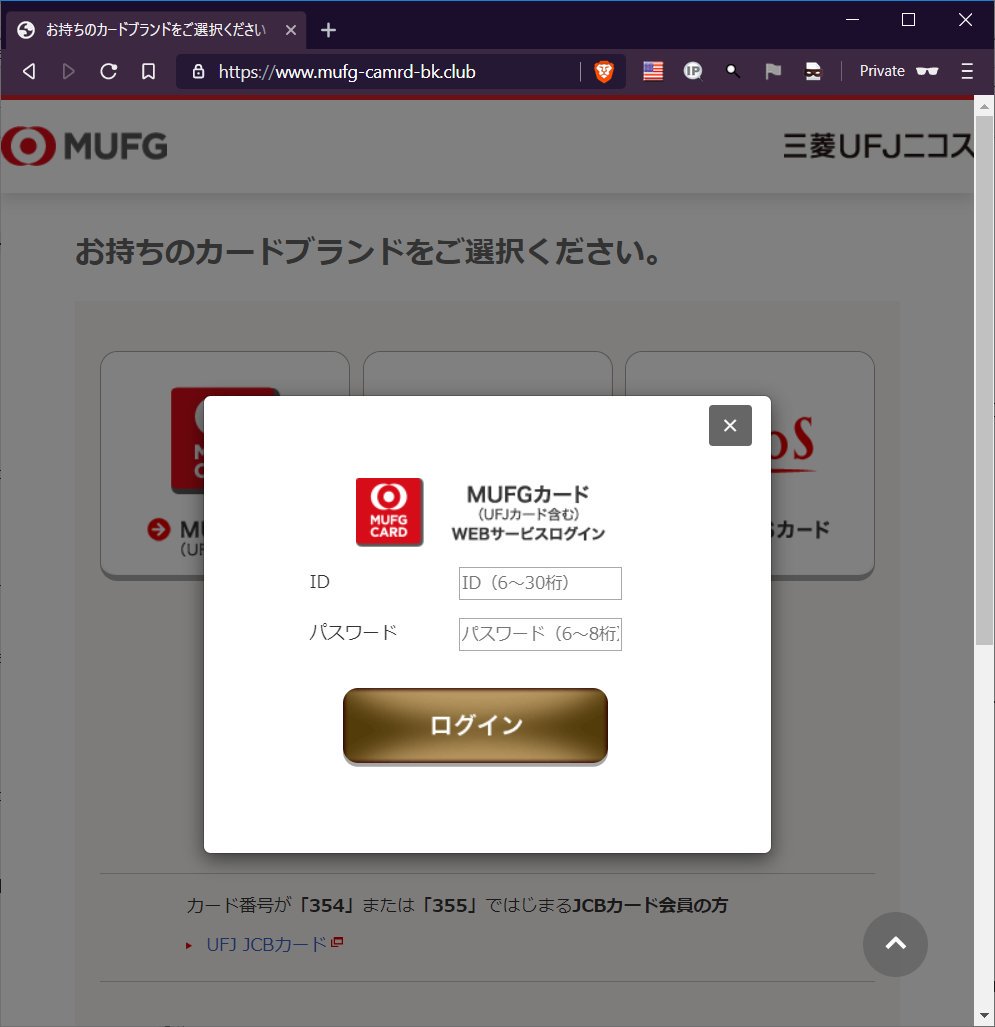
Task: Open Brave Shields lion icon
Action: (604, 71)
